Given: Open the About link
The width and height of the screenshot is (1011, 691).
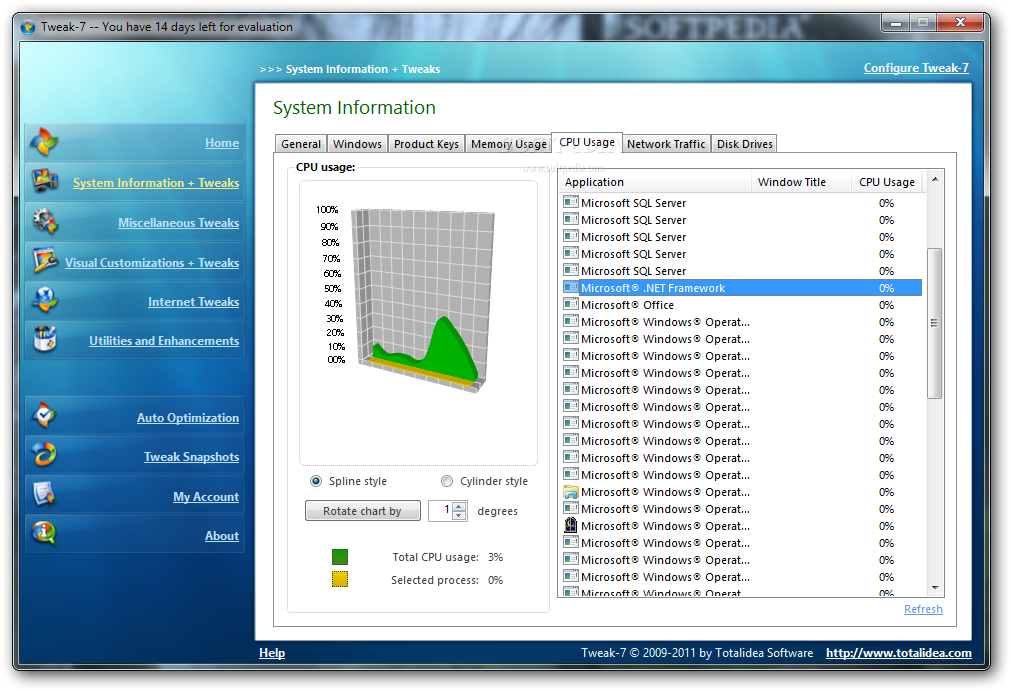Looking at the screenshot, I should click(222, 536).
